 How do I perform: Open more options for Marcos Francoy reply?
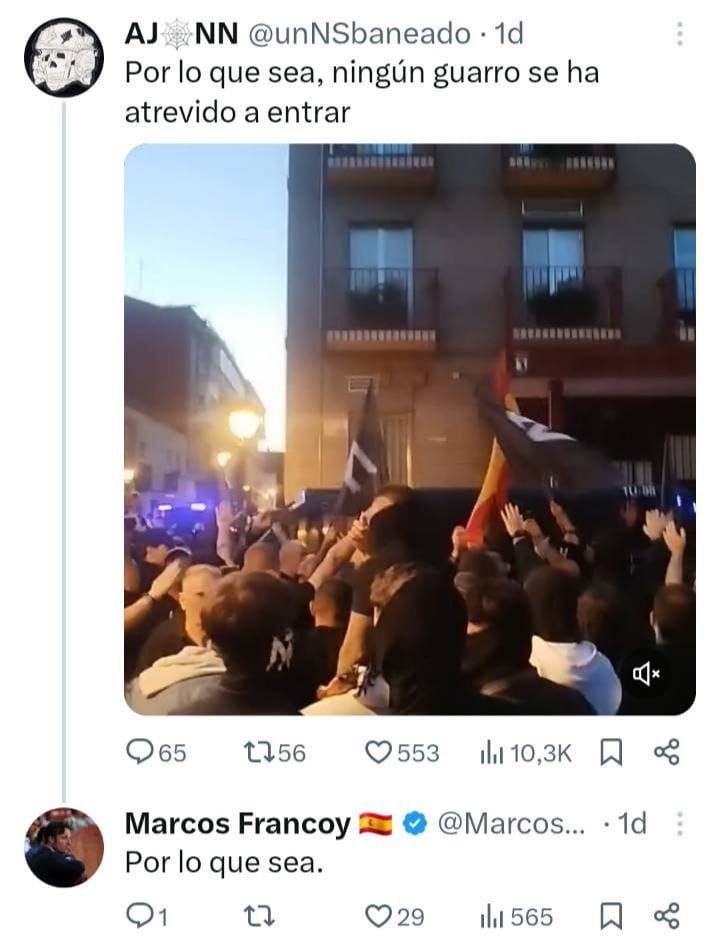click(680, 824)
